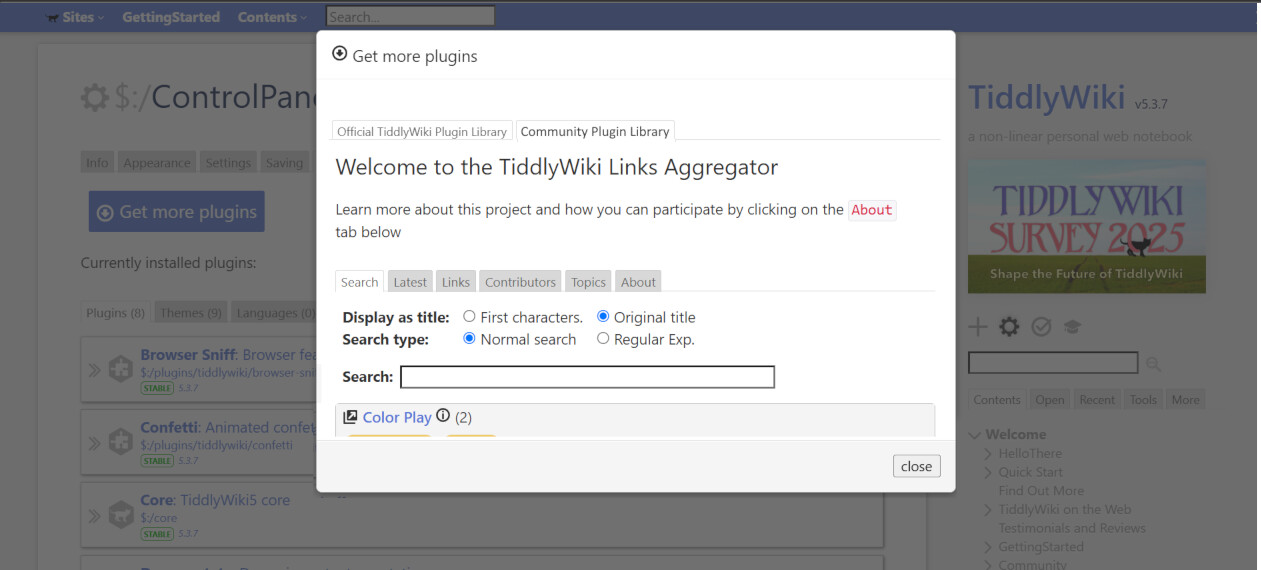The width and height of the screenshot is (1261, 570).
Task: Expand the GettingStarted tree chevron in sidebar
Action: [988, 547]
